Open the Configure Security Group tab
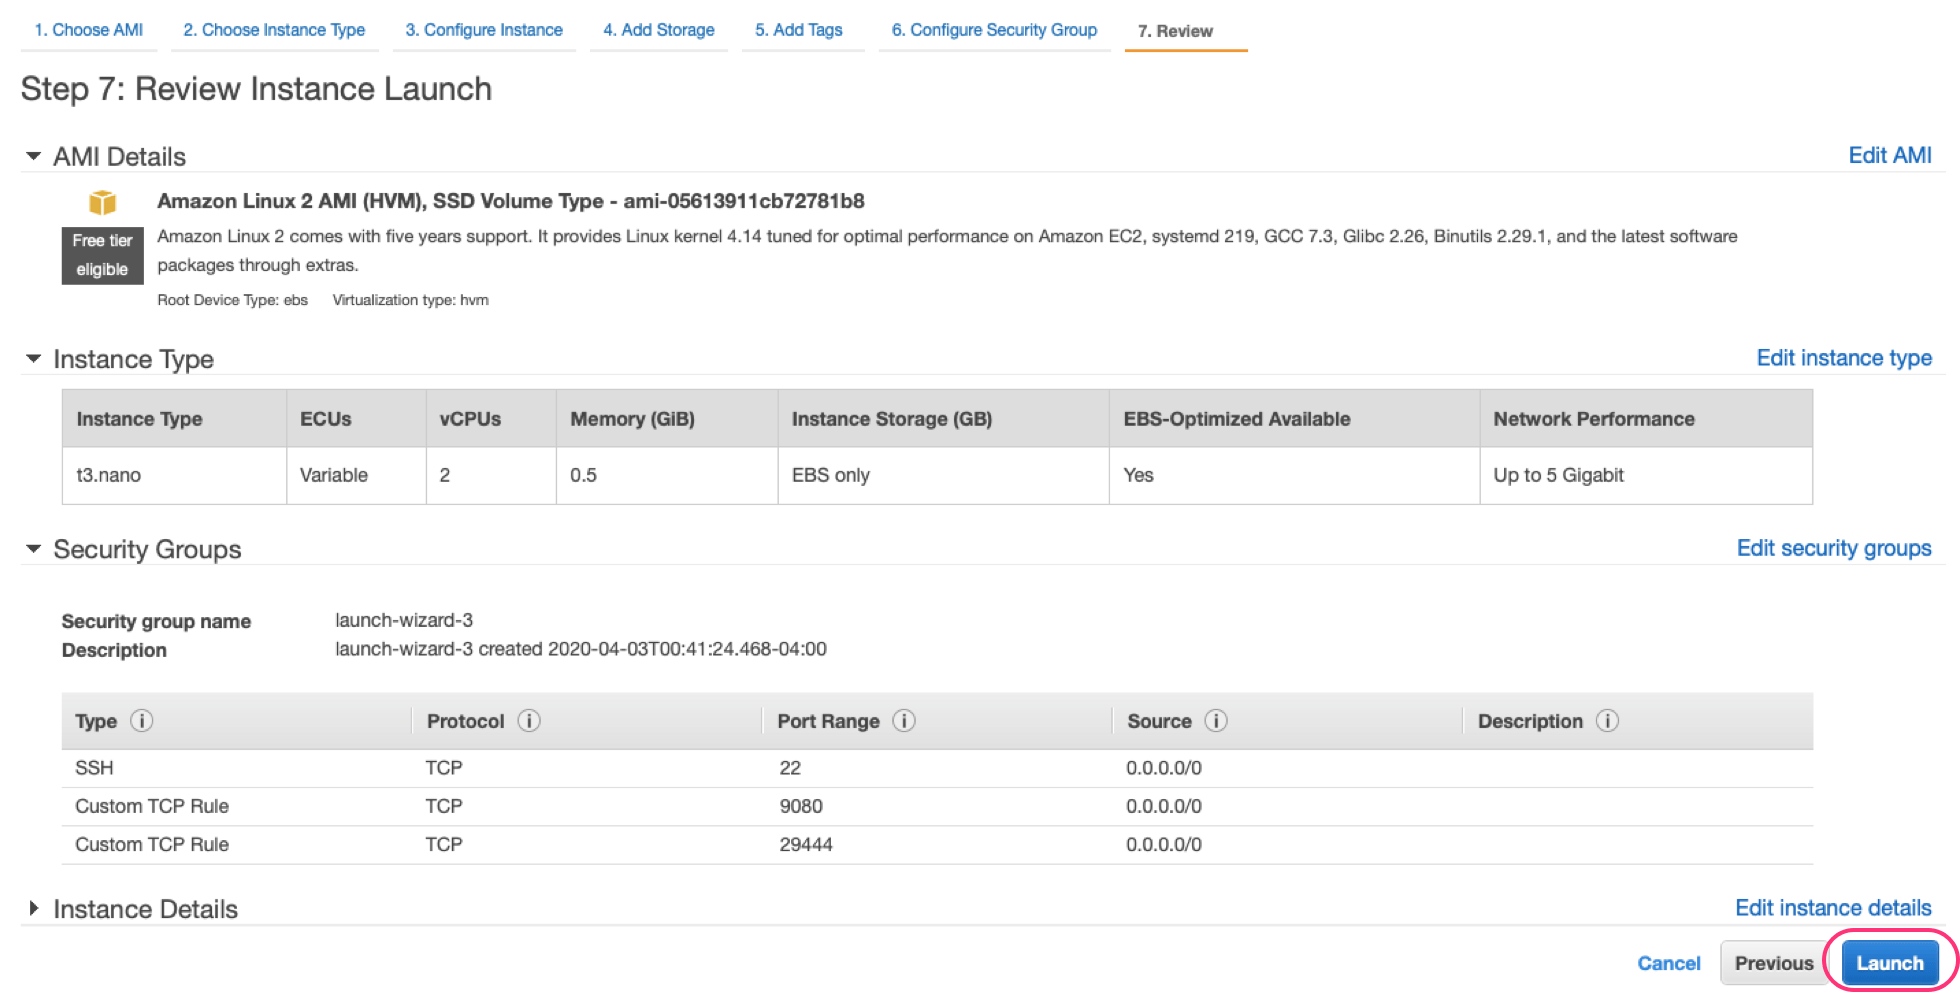The height and width of the screenshot is (992, 1960). [994, 30]
